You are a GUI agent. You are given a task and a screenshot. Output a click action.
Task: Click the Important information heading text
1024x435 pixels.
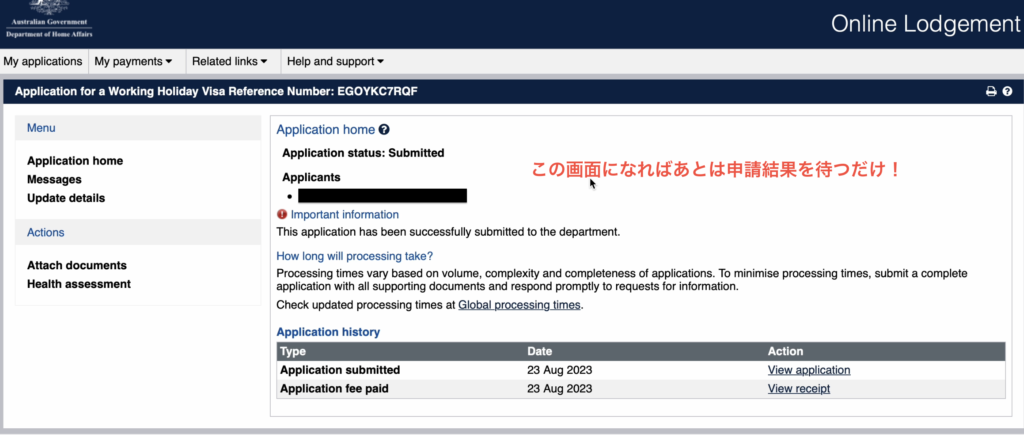coord(345,215)
